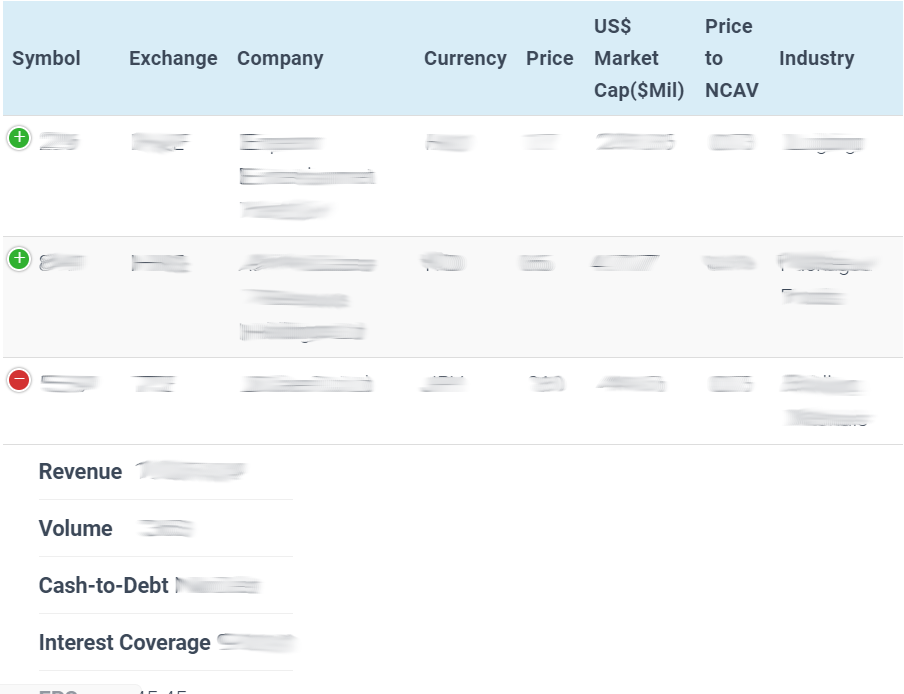Click the Currency column header
The image size is (904, 694).
point(465,58)
